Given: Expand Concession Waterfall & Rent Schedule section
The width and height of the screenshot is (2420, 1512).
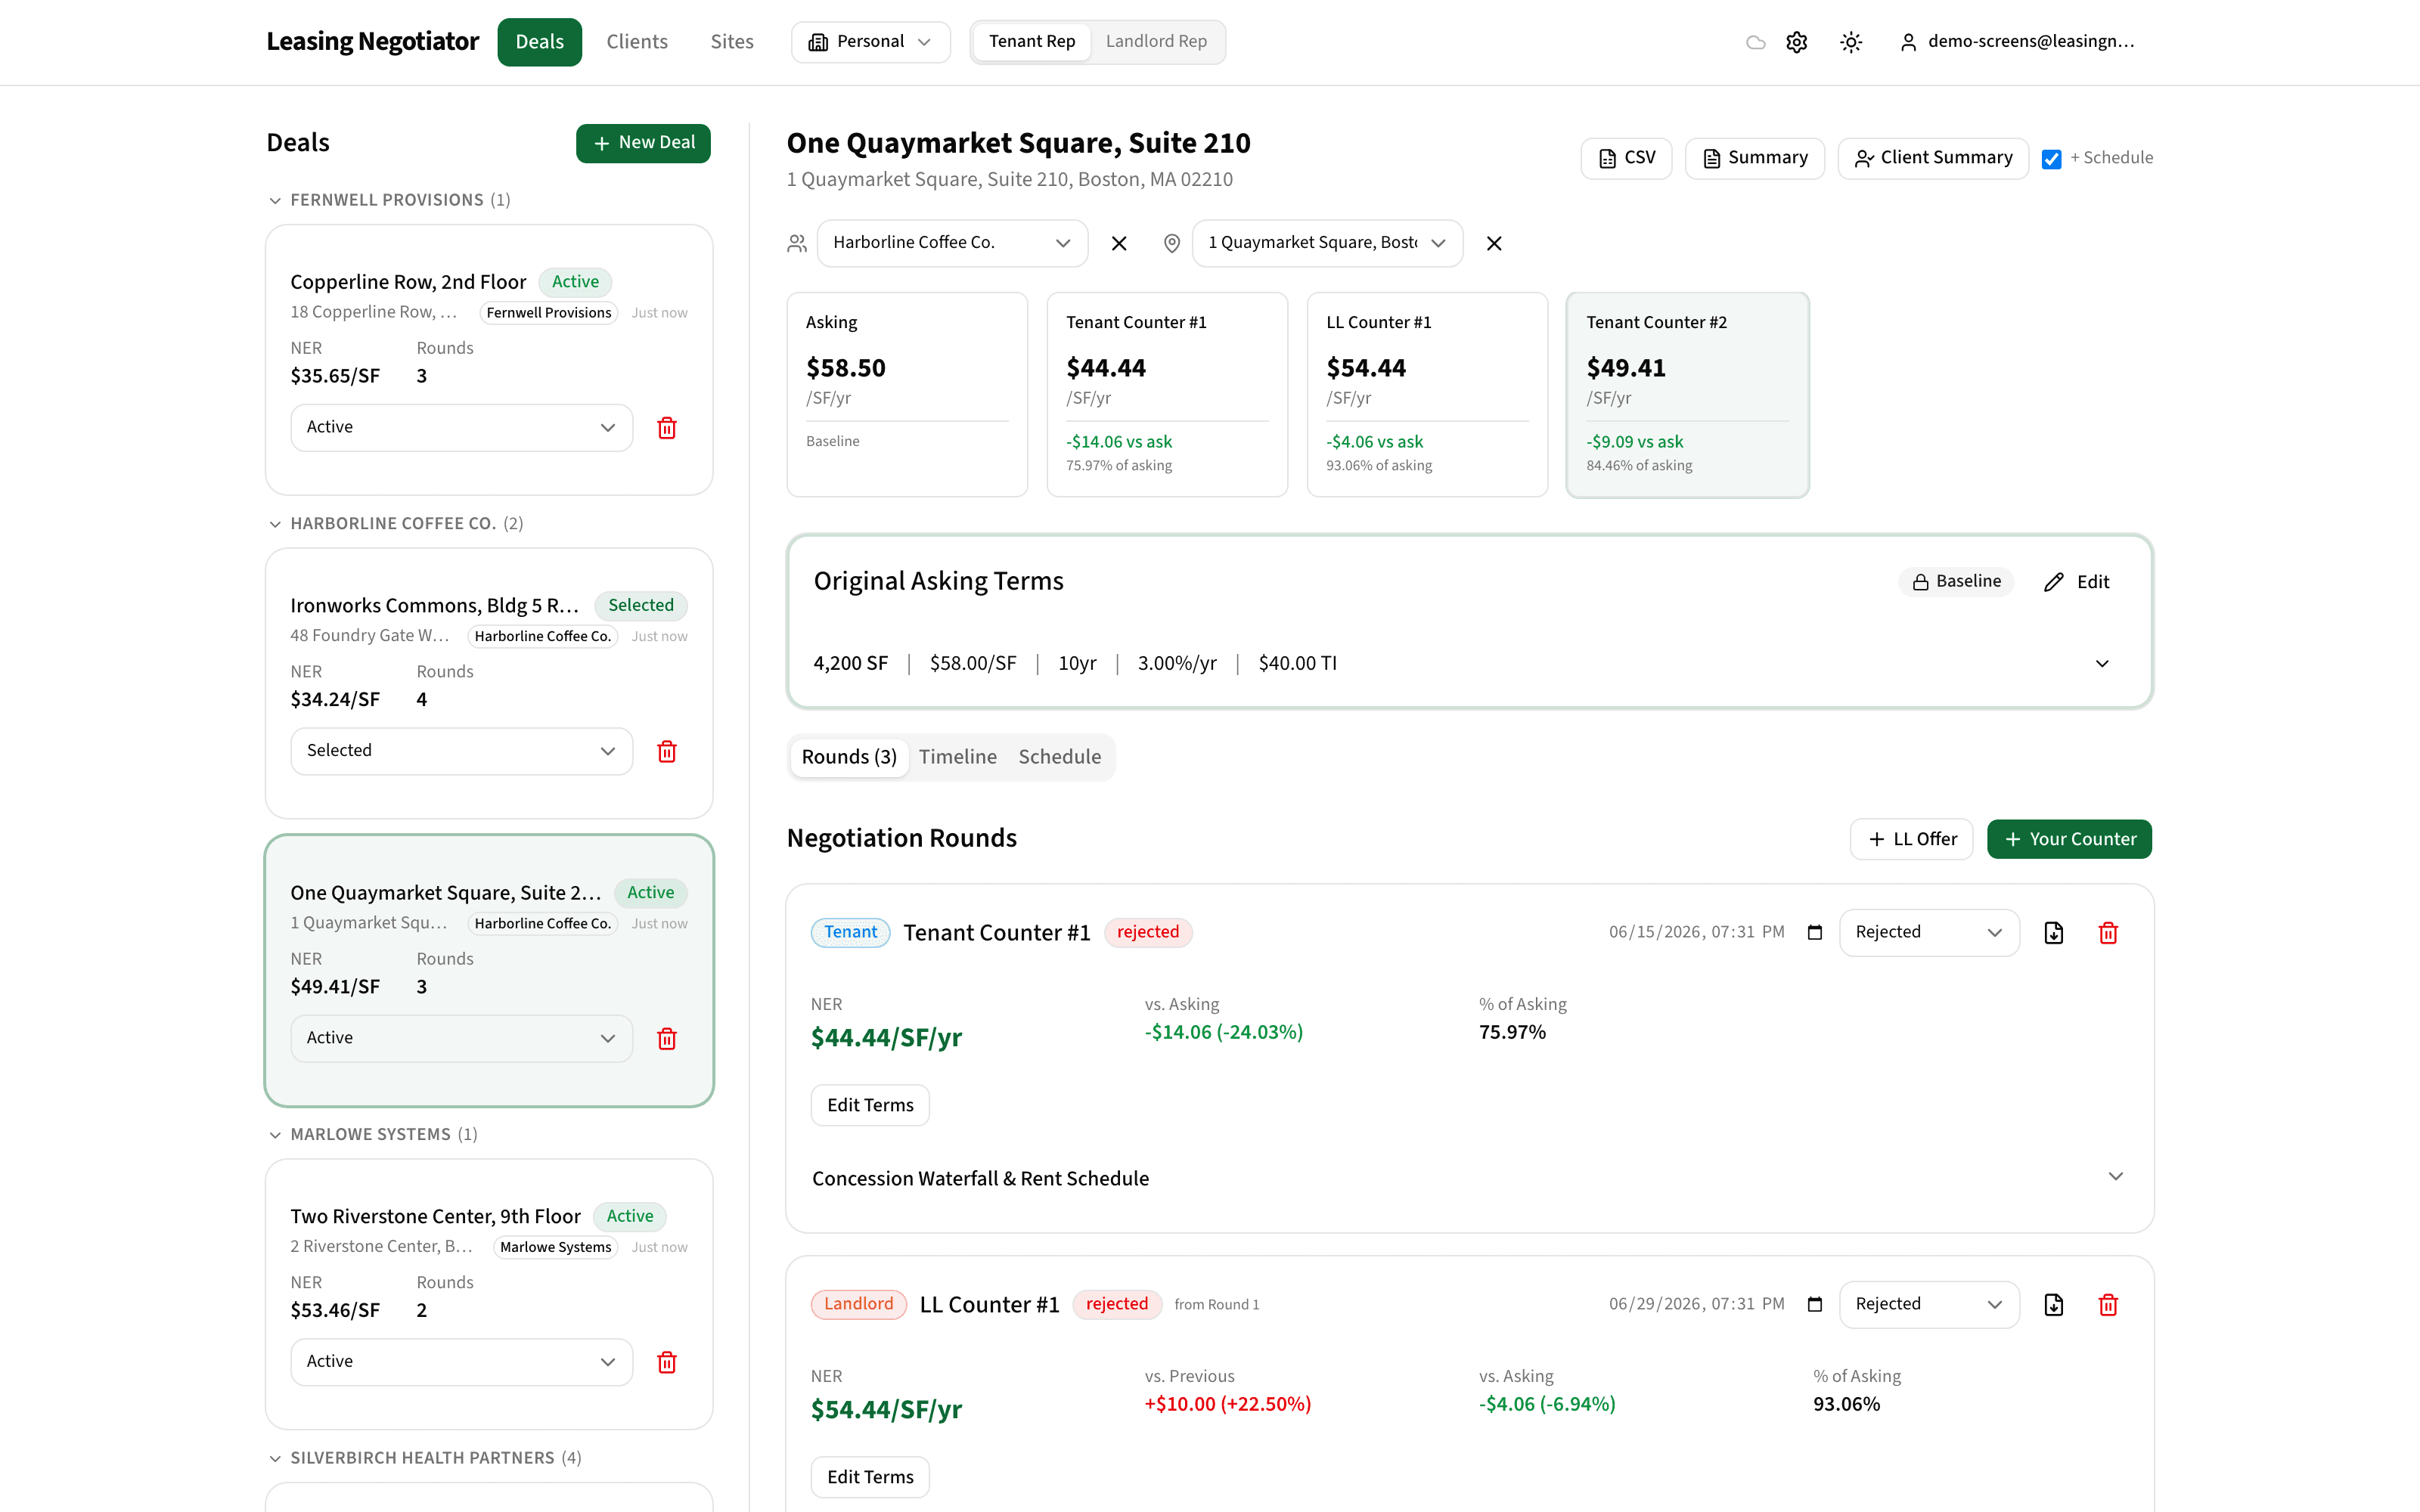Looking at the screenshot, I should pos(1469,1178).
